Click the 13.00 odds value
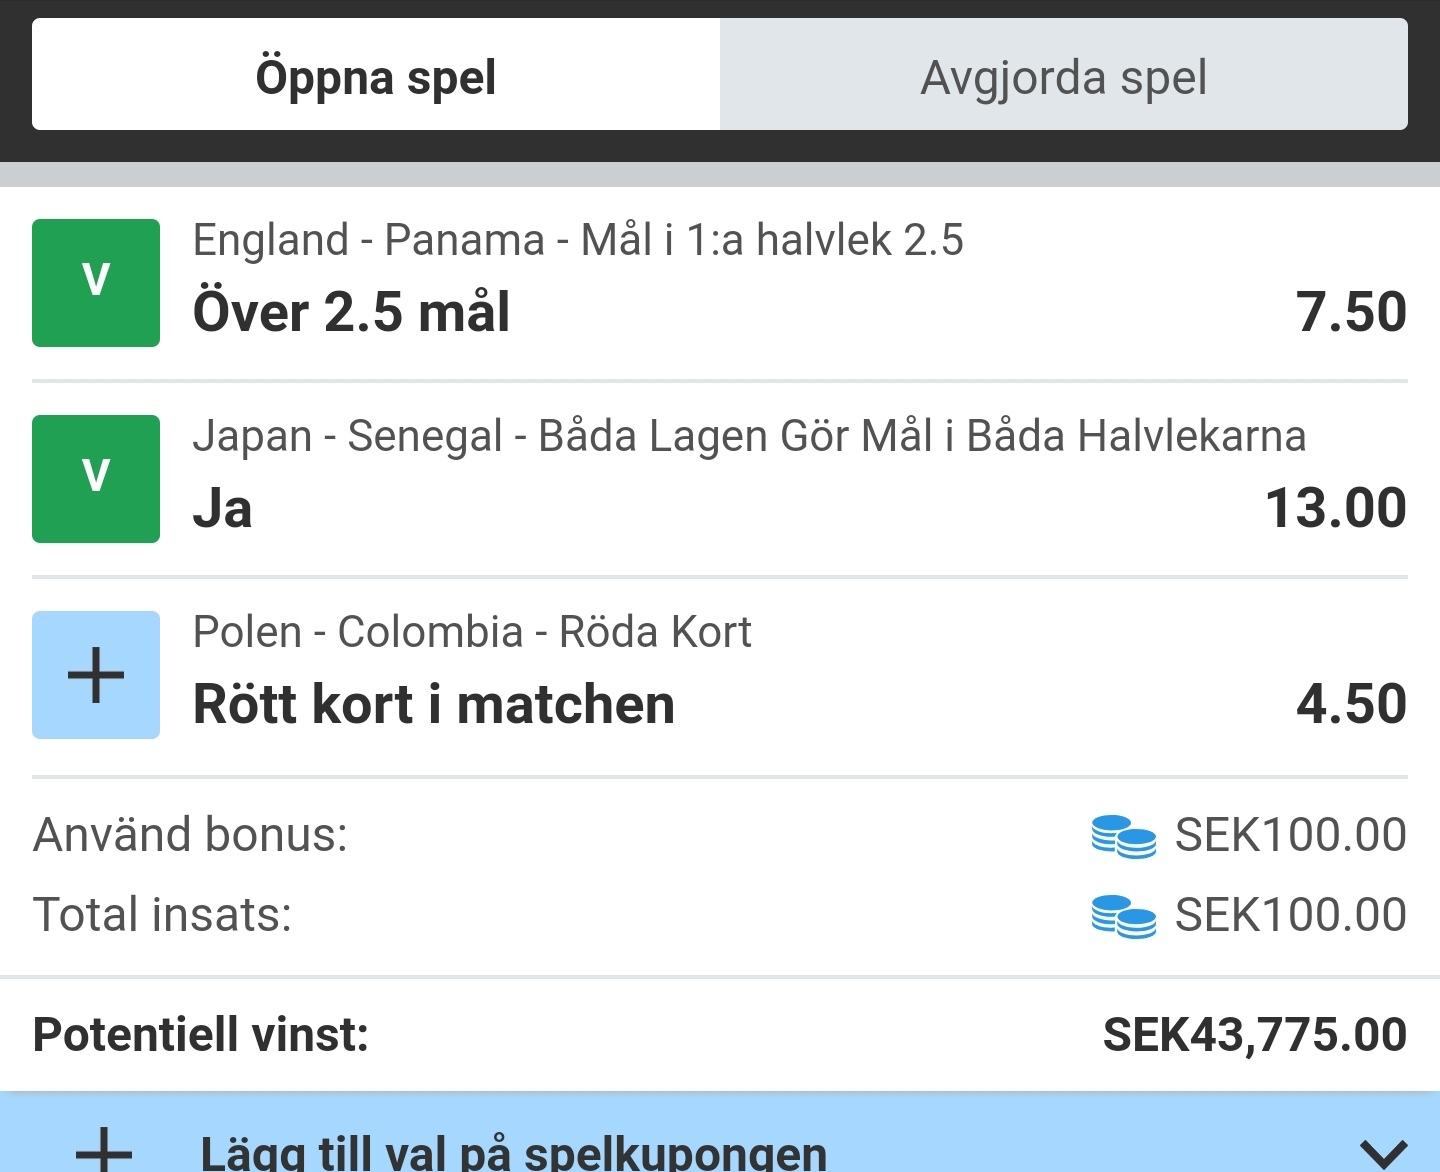 [x=1336, y=508]
